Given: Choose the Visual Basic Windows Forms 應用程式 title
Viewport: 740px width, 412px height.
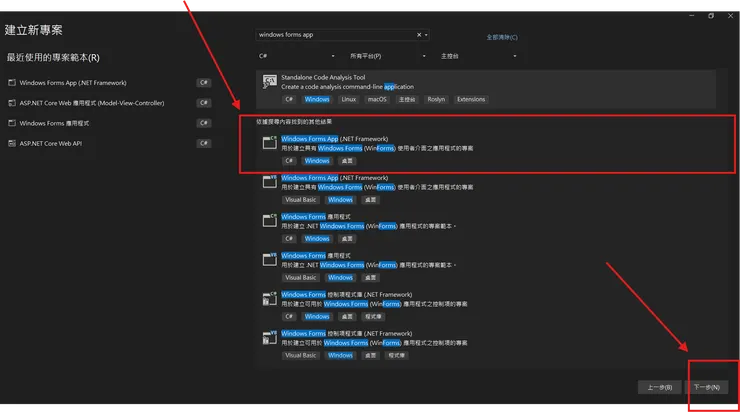Looking at the screenshot, I should (316, 256).
